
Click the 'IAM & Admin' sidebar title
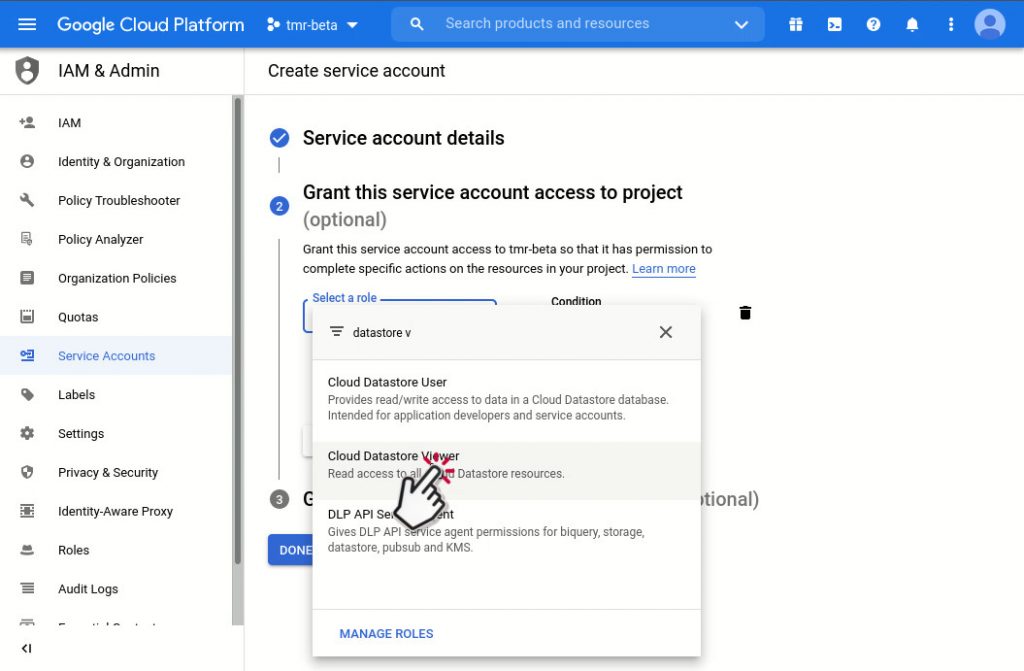tap(108, 71)
